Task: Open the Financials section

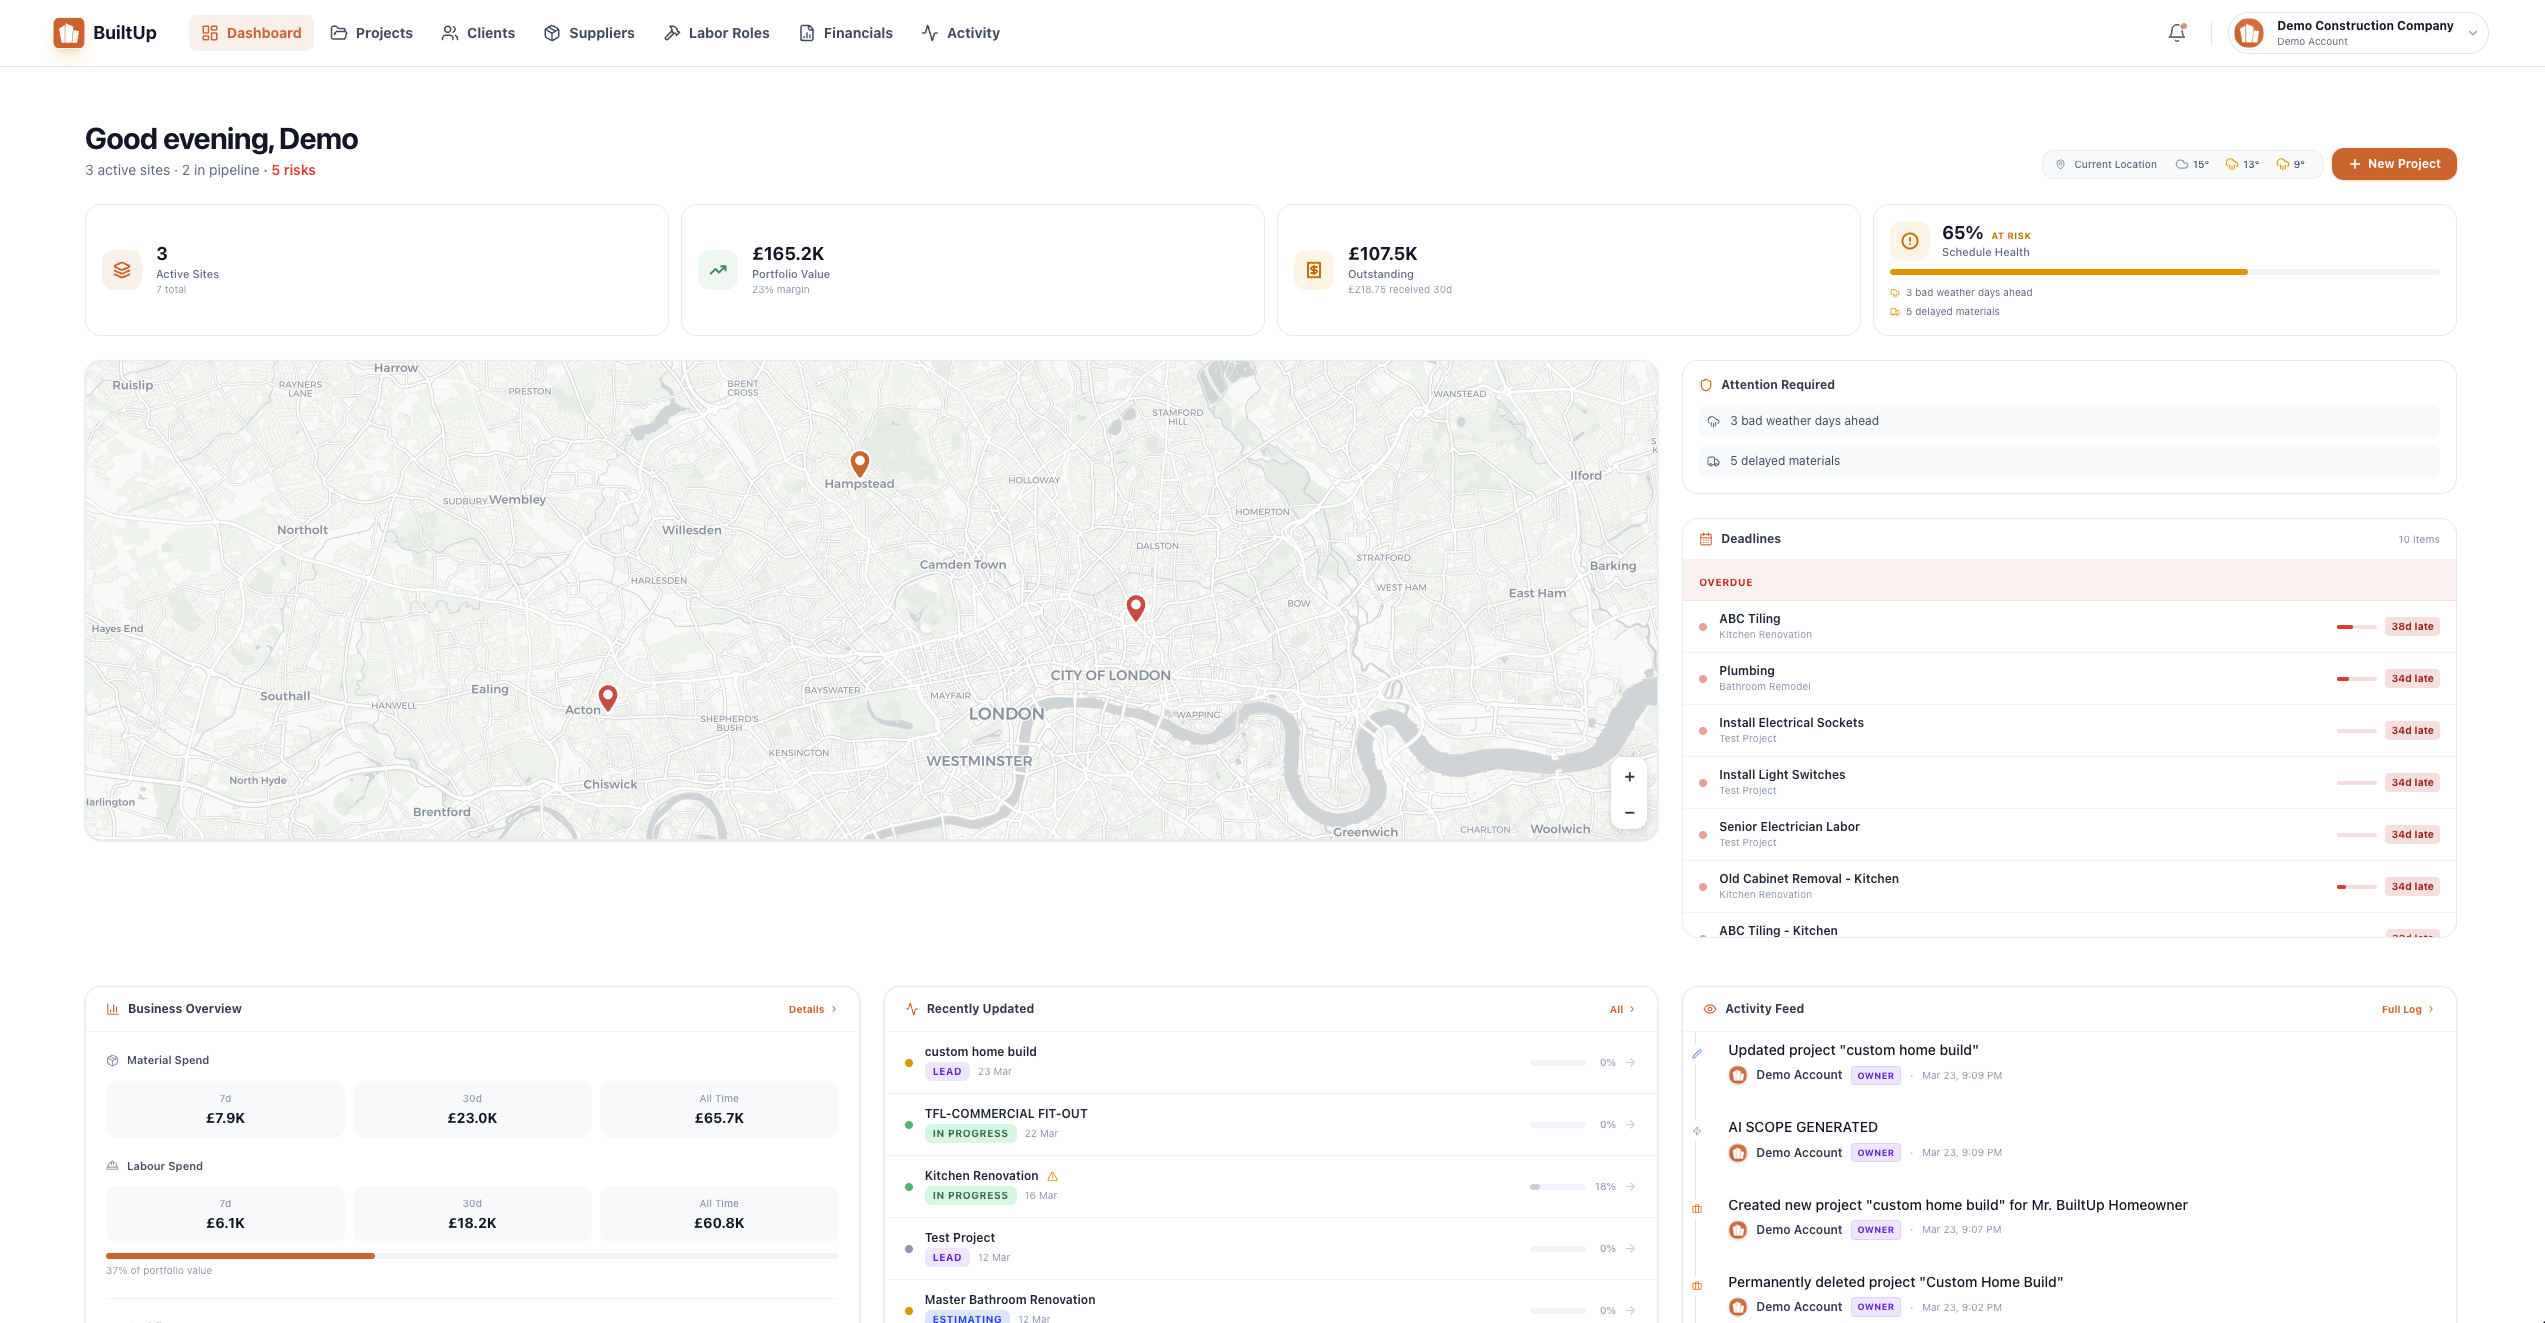Action: pyautogui.click(x=846, y=33)
